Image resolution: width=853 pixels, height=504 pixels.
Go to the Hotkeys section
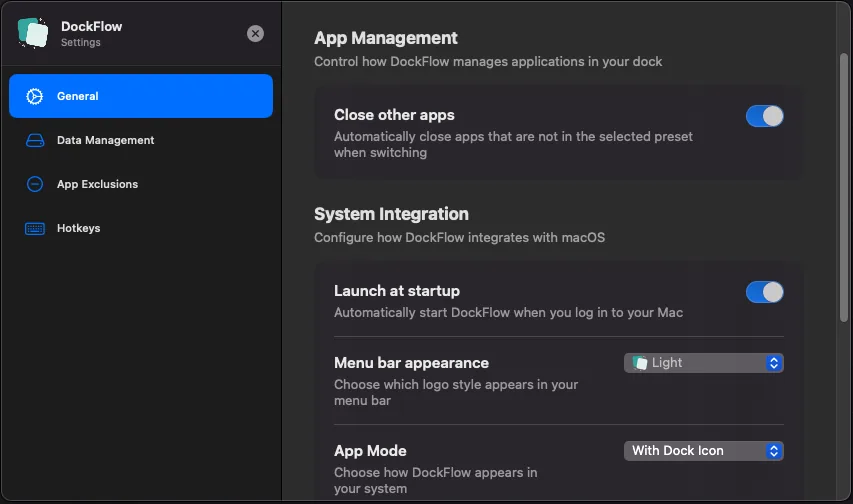[141, 228]
